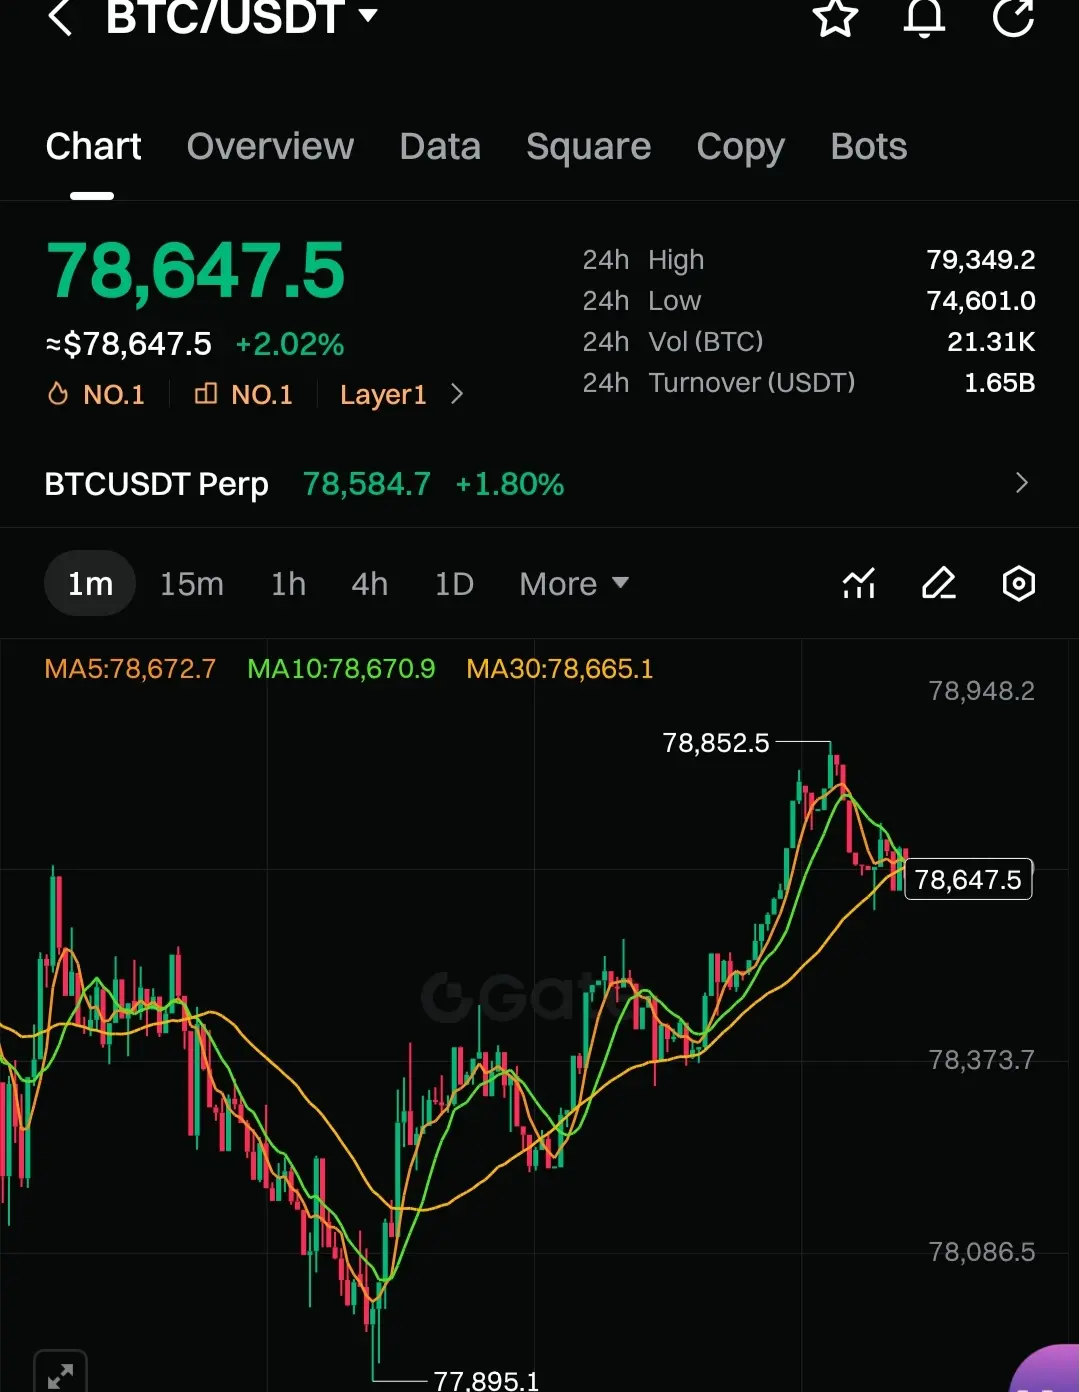Open the Data tab
Image resolution: width=1079 pixels, height=1392 pixels.
(x=440, y=147)
